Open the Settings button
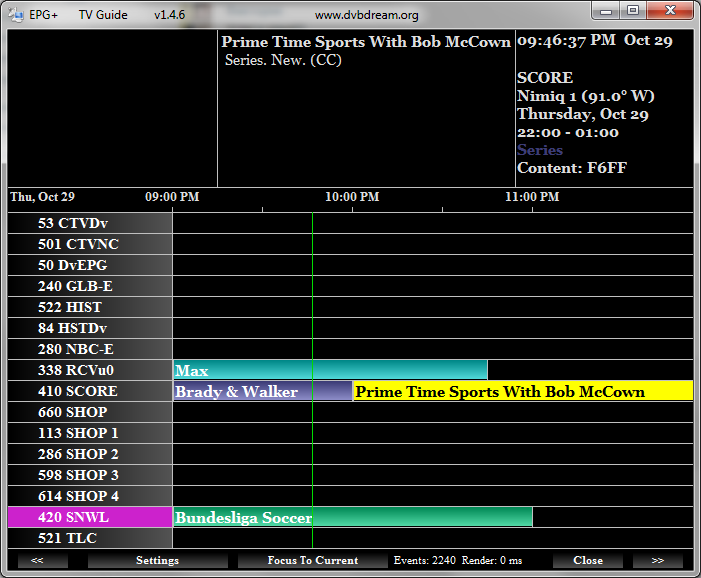The width and height of the screenshot is (701, 578). tap(157, 561)
